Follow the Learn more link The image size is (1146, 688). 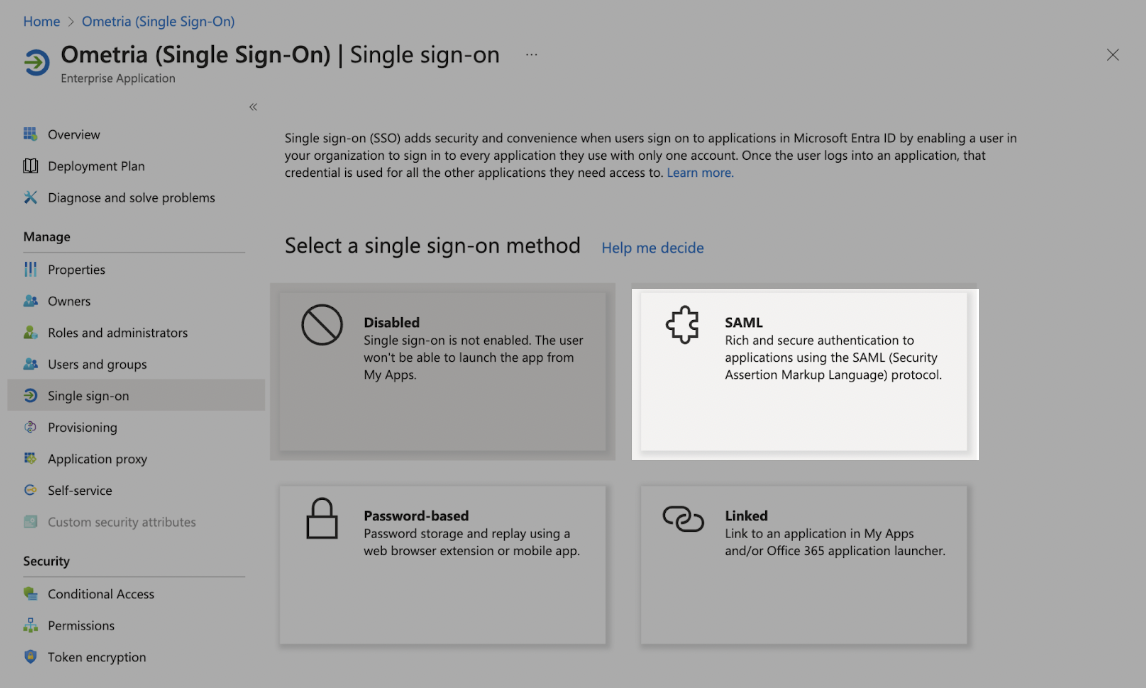coord(700,173)
